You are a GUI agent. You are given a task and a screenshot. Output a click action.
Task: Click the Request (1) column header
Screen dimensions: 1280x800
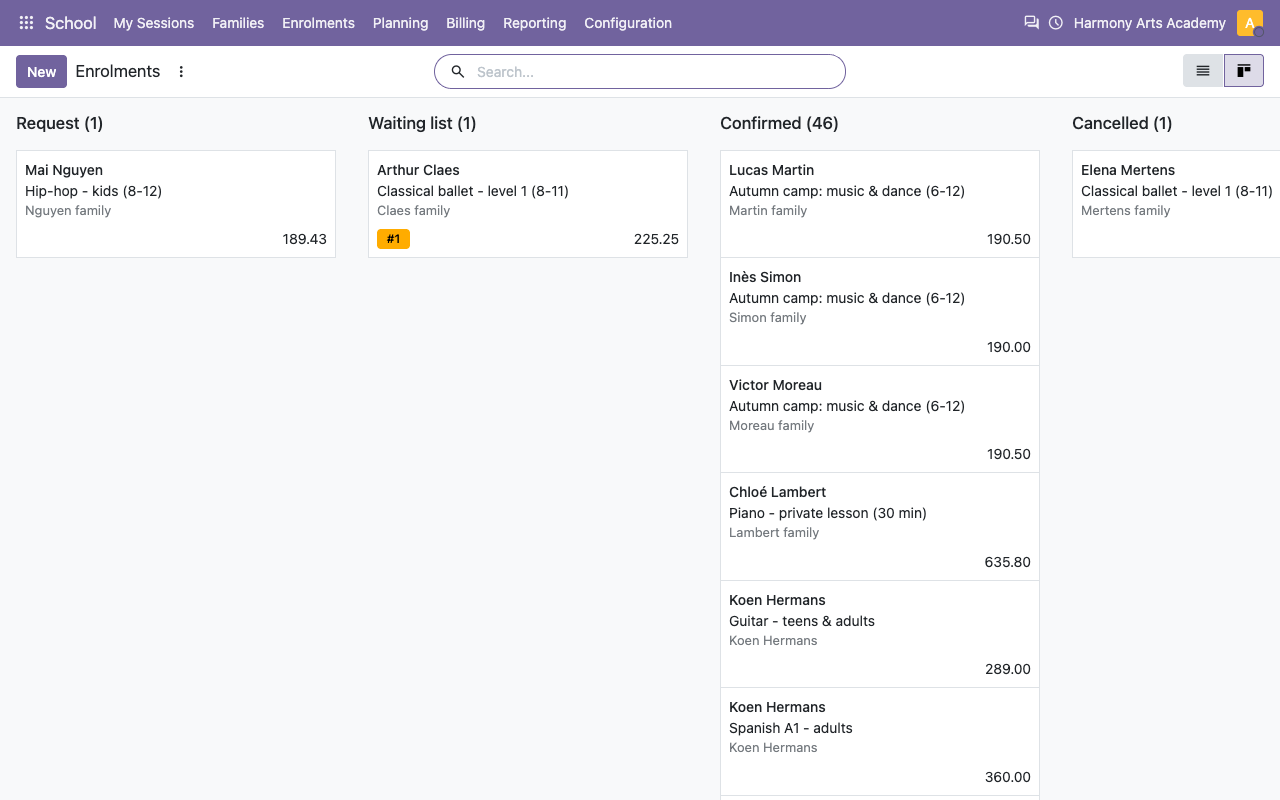point(60,123)
